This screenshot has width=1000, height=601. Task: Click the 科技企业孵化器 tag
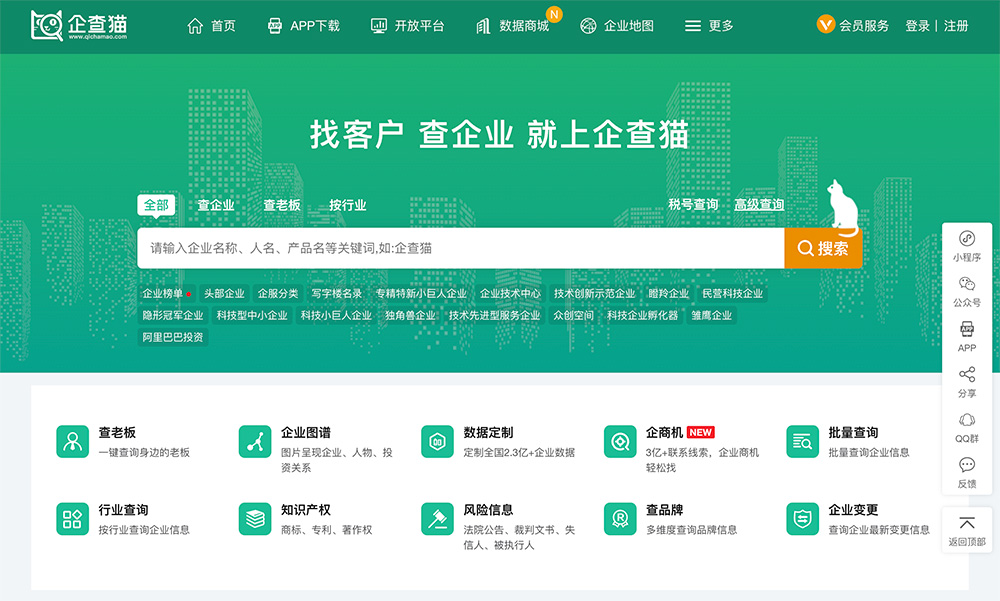click(643, 315)
